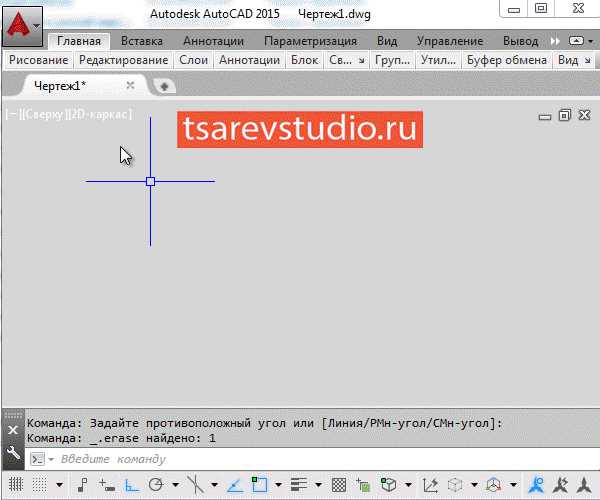
Task: Click the gizmo display icon
Action: pos(494,485)
